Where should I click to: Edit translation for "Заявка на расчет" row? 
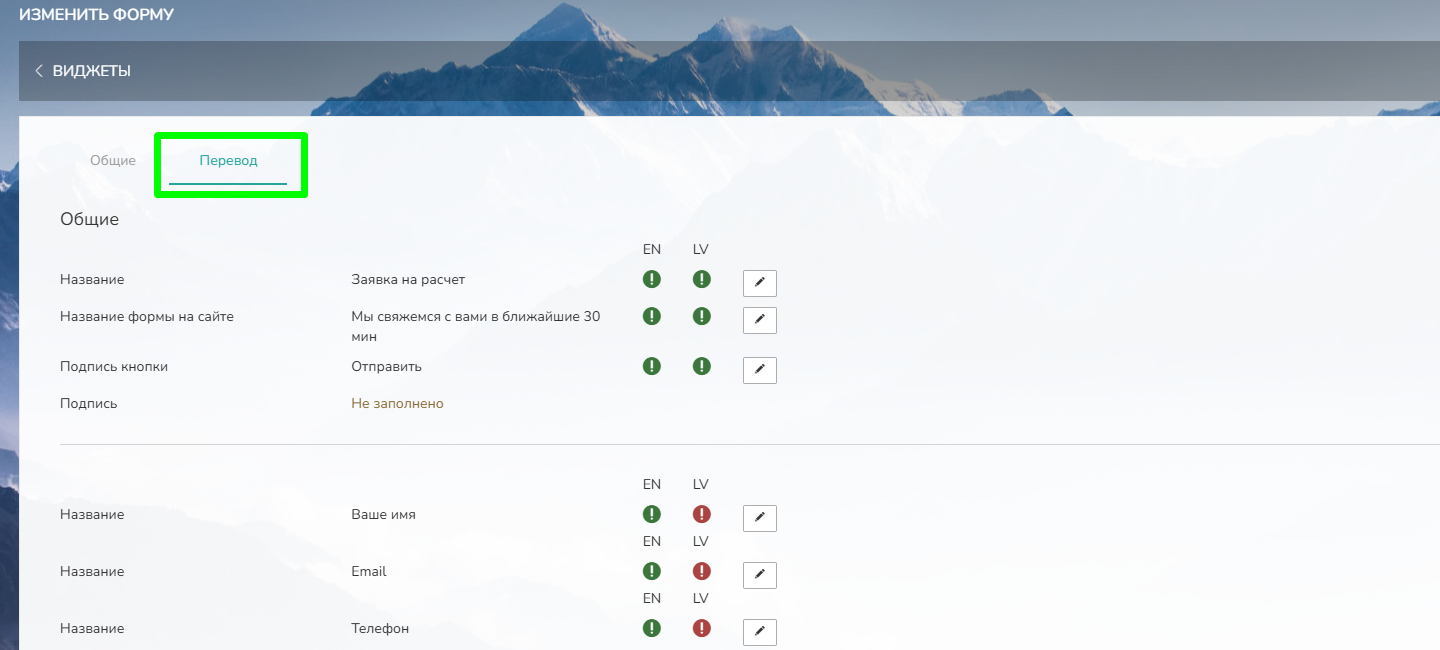pos(759,283)
